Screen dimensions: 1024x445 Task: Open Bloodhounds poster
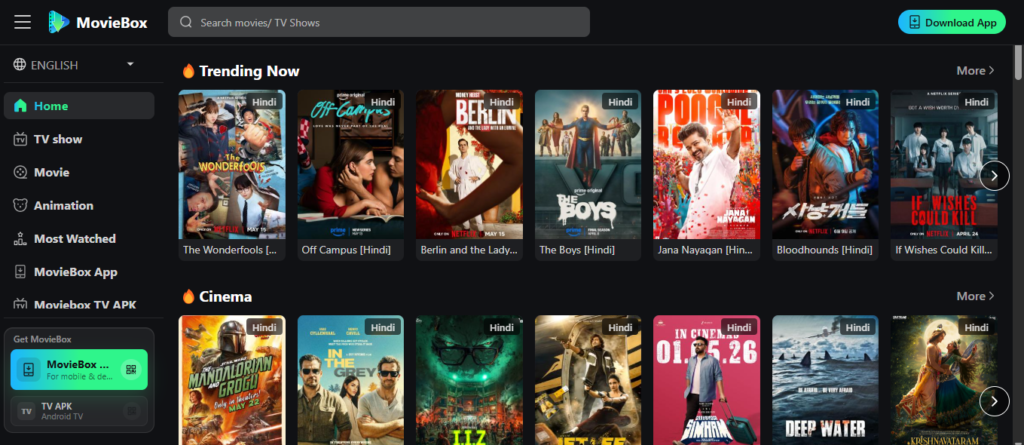[x=825, y=164]
